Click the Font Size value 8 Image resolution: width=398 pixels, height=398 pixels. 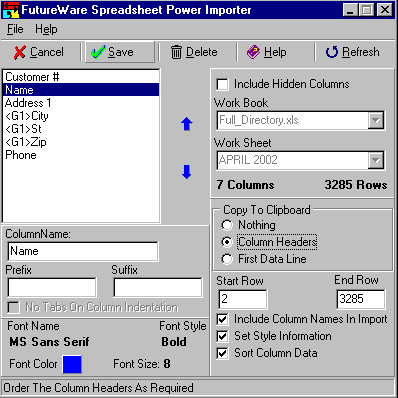coord(167,364)
